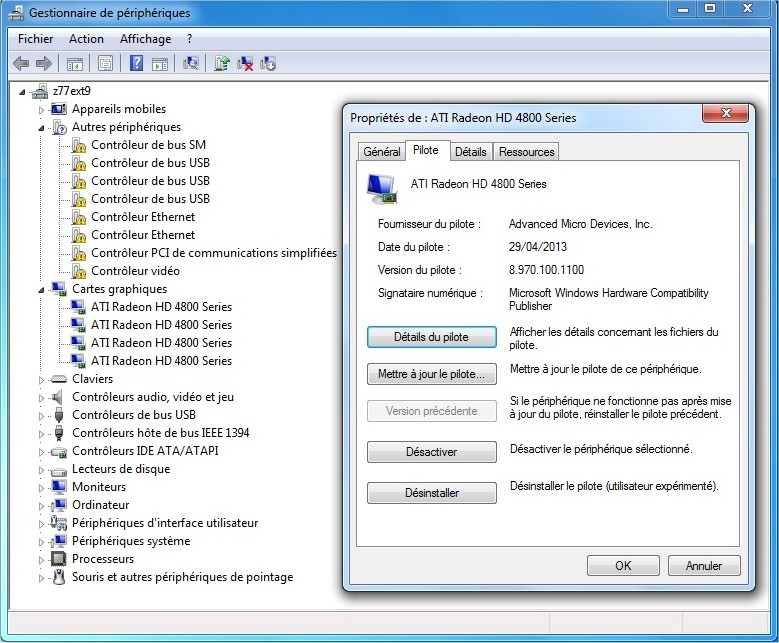The width and height of the screenshot is (779, 643).
Task: Click the Détails du pilote button
Action: tap(431, 337)
